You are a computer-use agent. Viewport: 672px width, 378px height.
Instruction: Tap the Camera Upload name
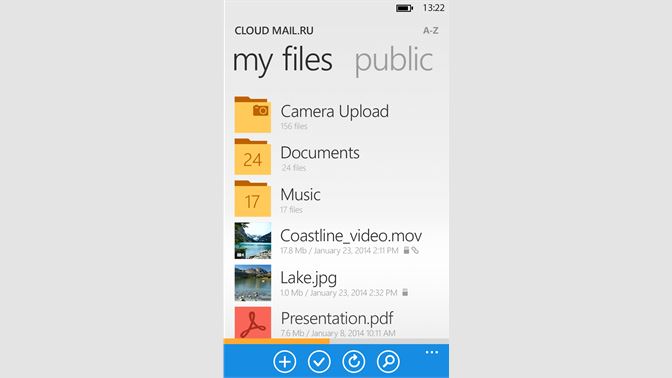[335, 111]
